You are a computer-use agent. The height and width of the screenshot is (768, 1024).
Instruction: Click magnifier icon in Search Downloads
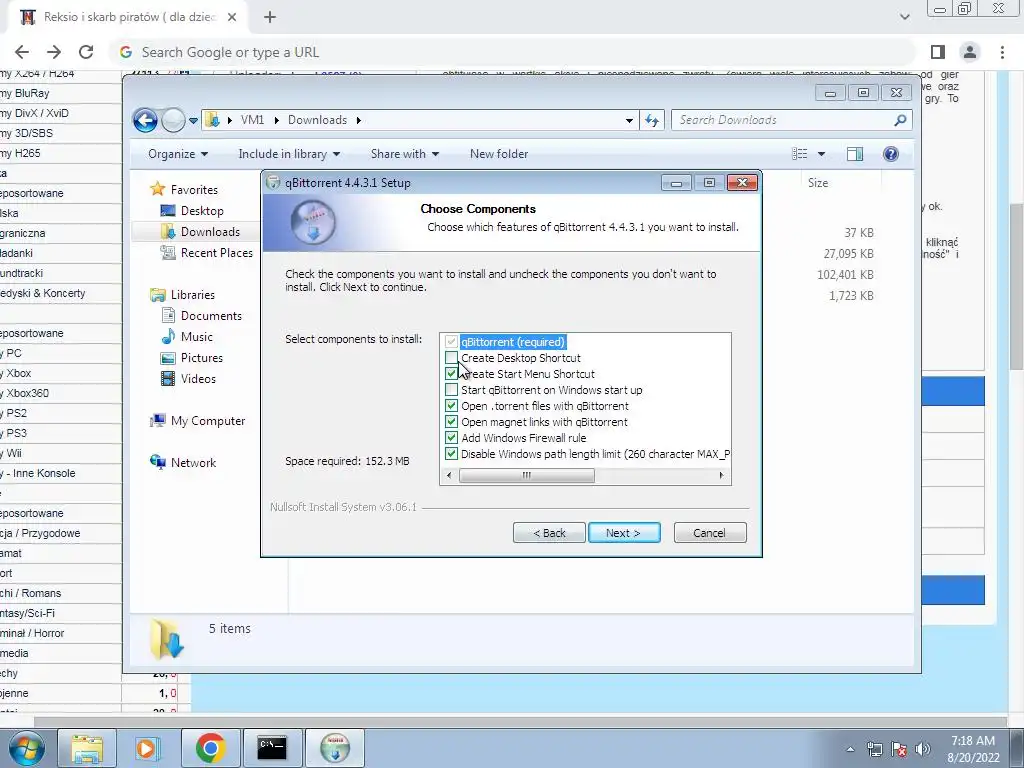point(901,120)
